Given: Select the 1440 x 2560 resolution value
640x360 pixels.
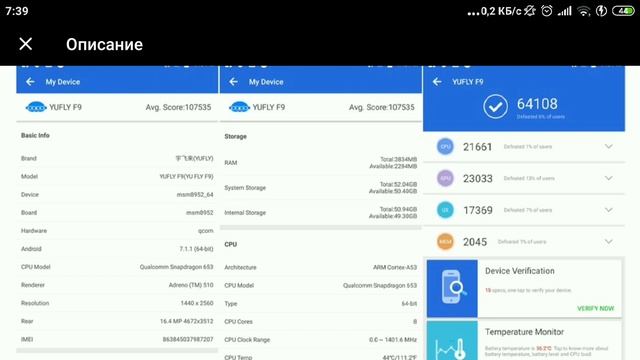Looking at the screenshot, I should click(x=197, y=303).
